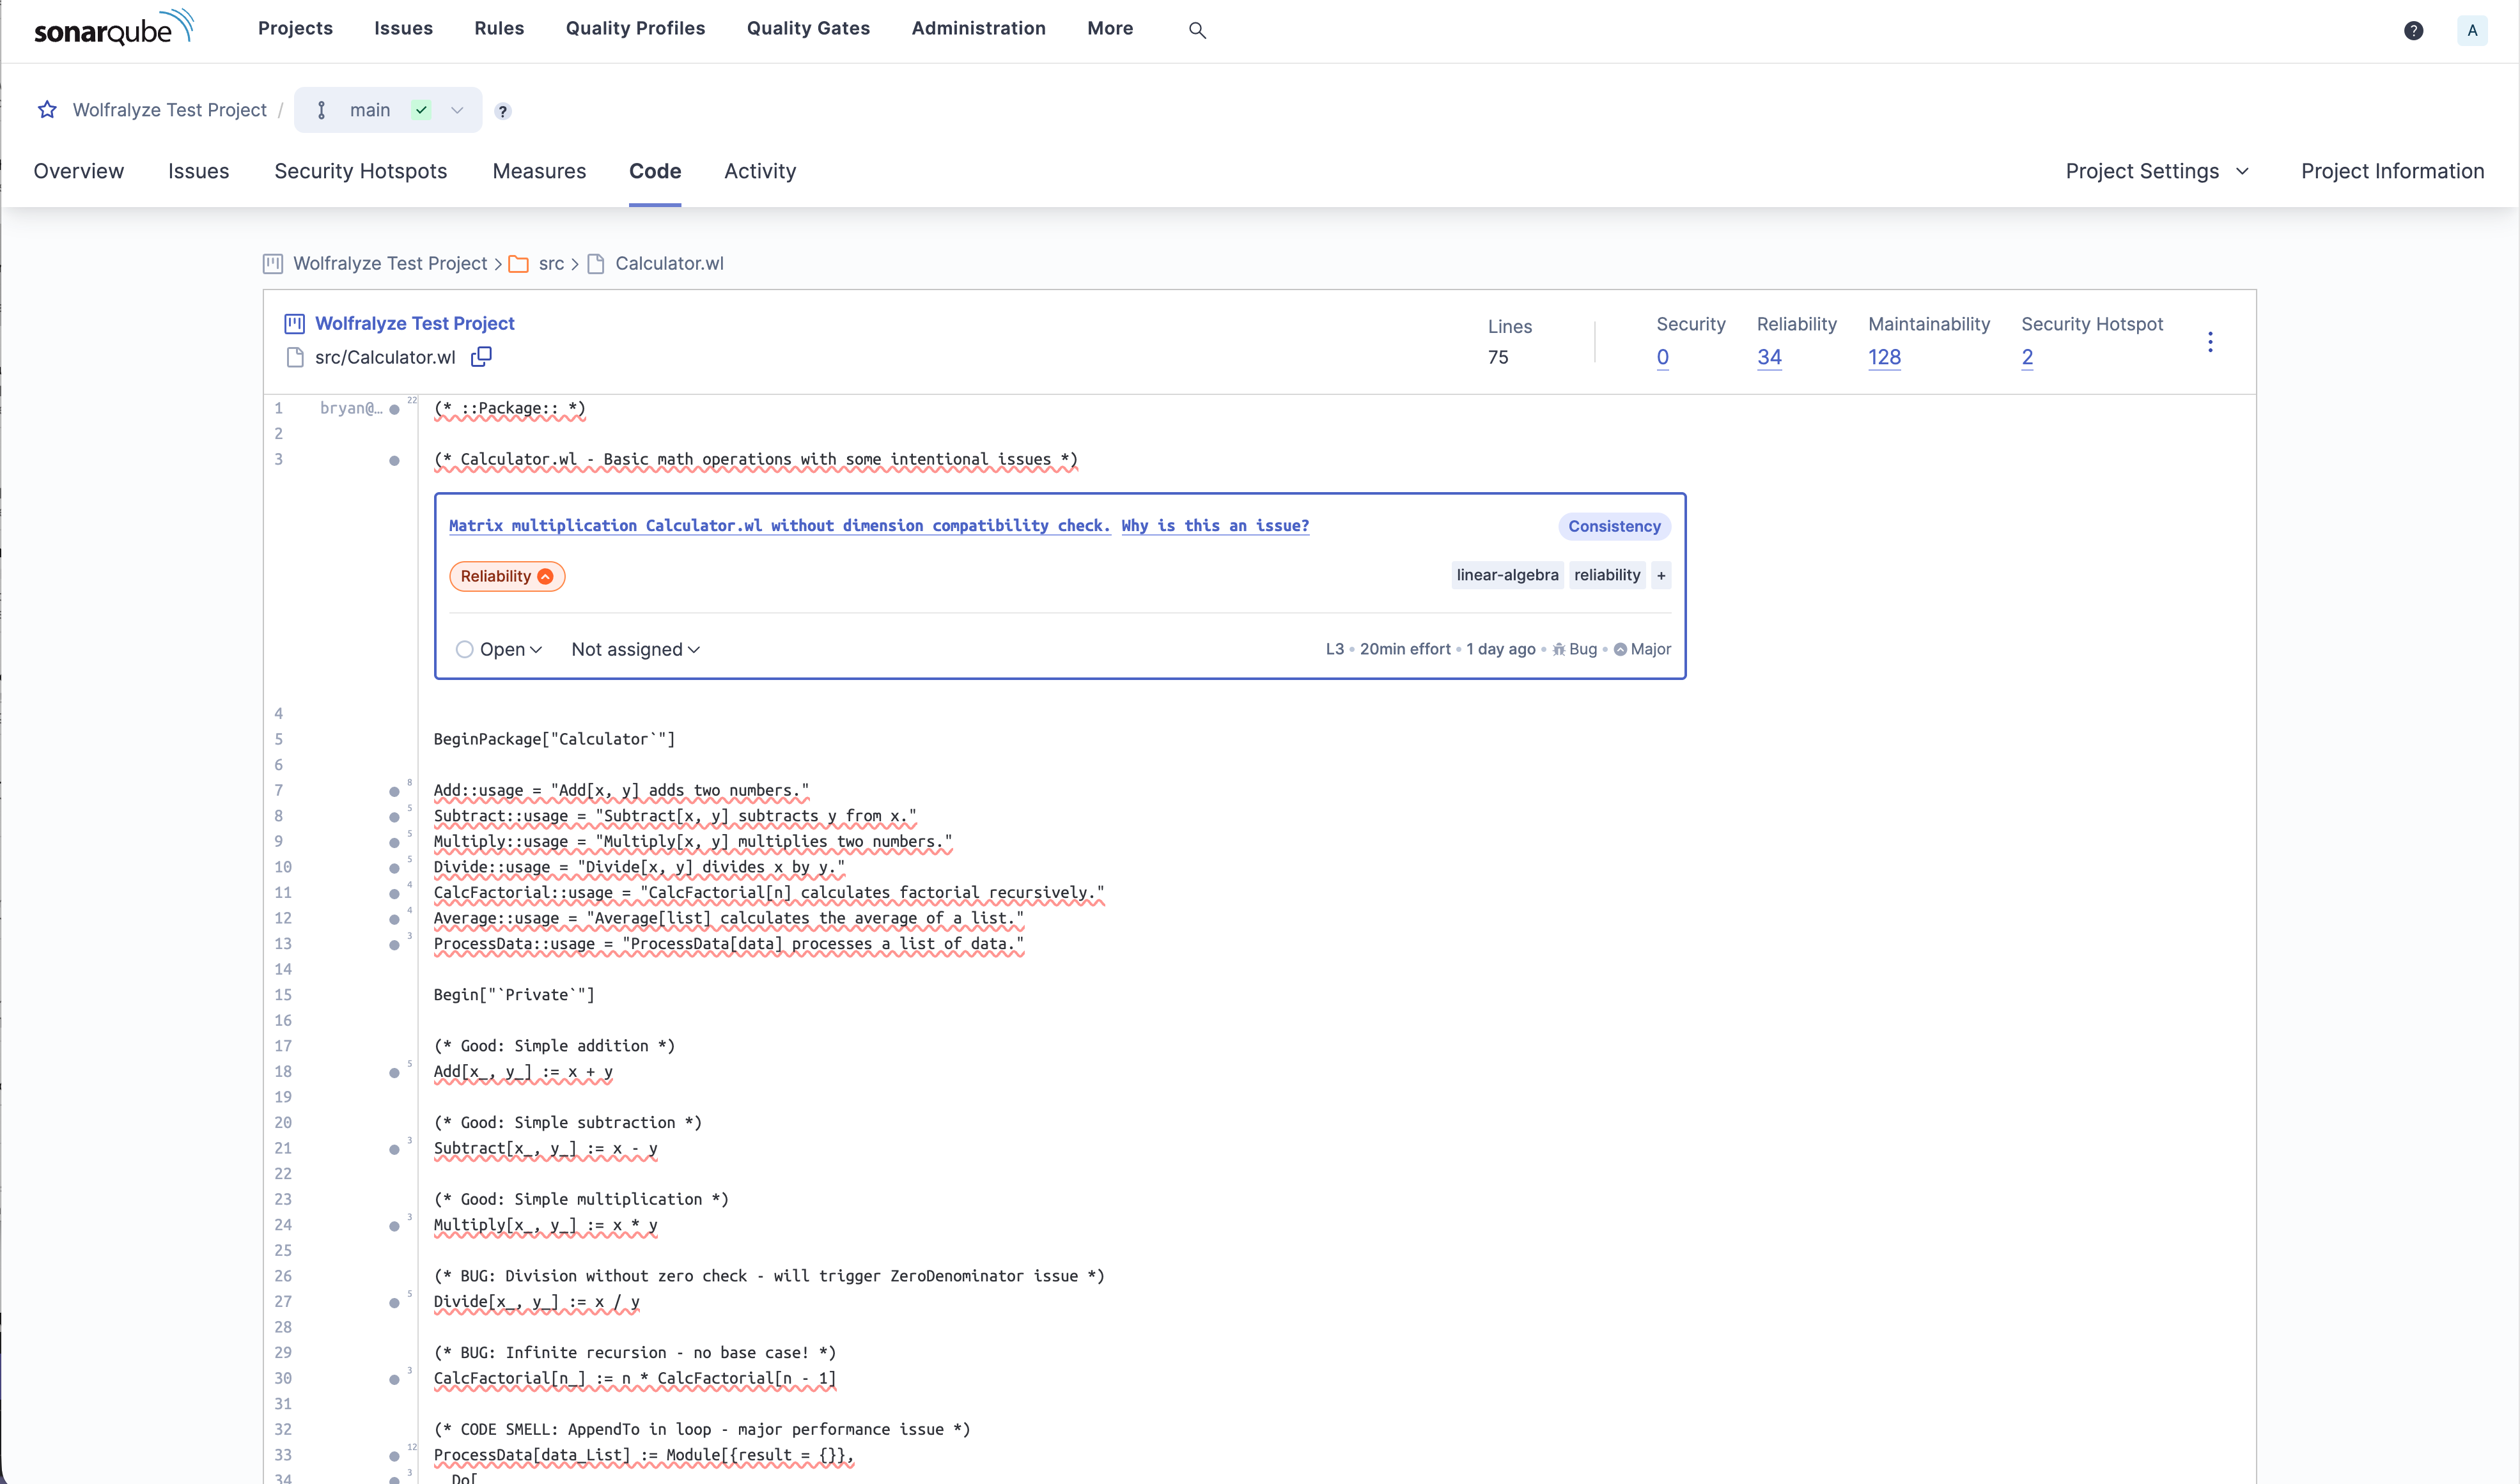Click the src folder icon in breadcrumb
The width and height of the screenshot is (2520, 1484).
point(518,263)
